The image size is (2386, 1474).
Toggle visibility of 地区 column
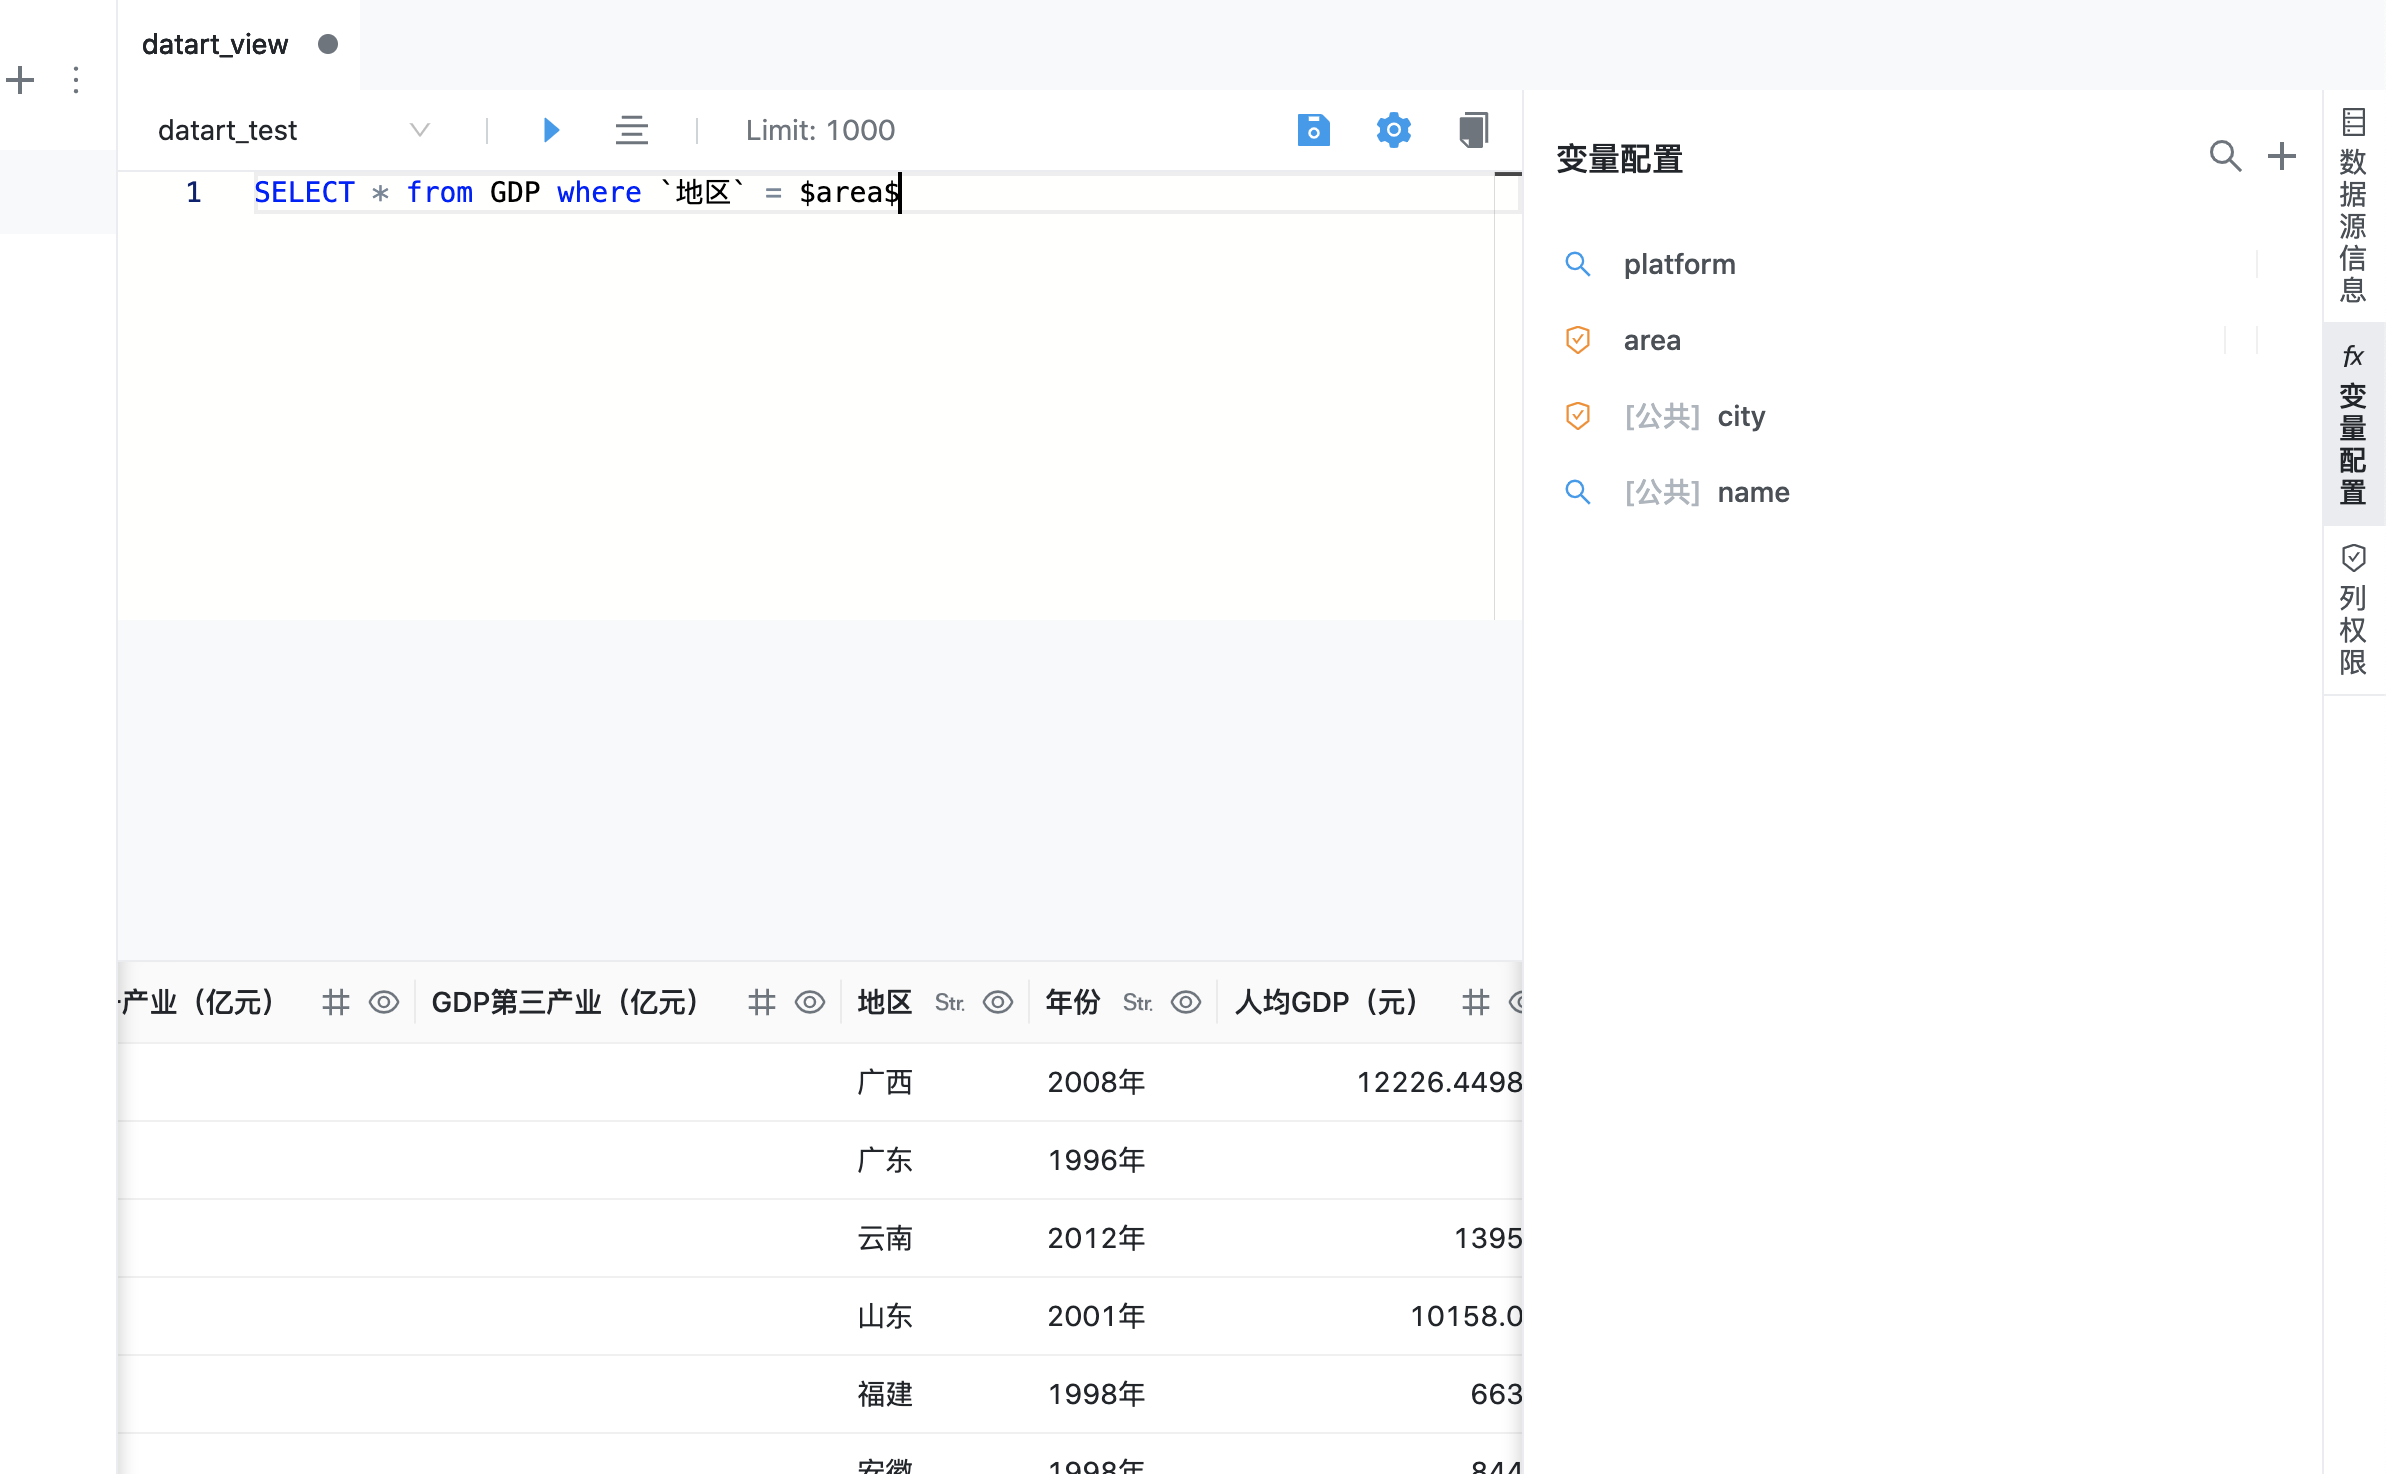[998, 1002]
